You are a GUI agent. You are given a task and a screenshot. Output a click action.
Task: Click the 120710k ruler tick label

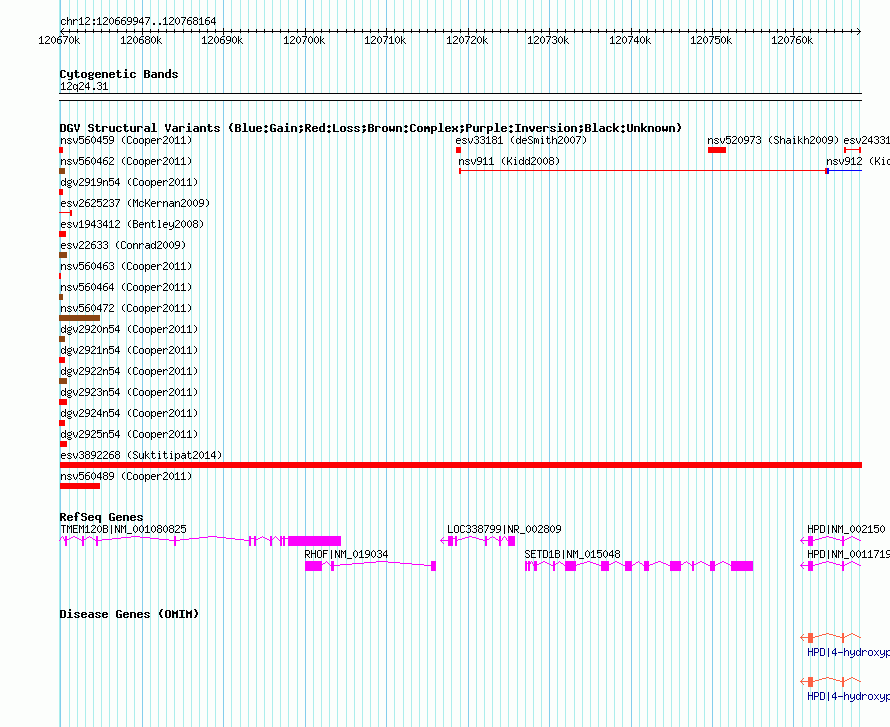[x=385, y=40]
